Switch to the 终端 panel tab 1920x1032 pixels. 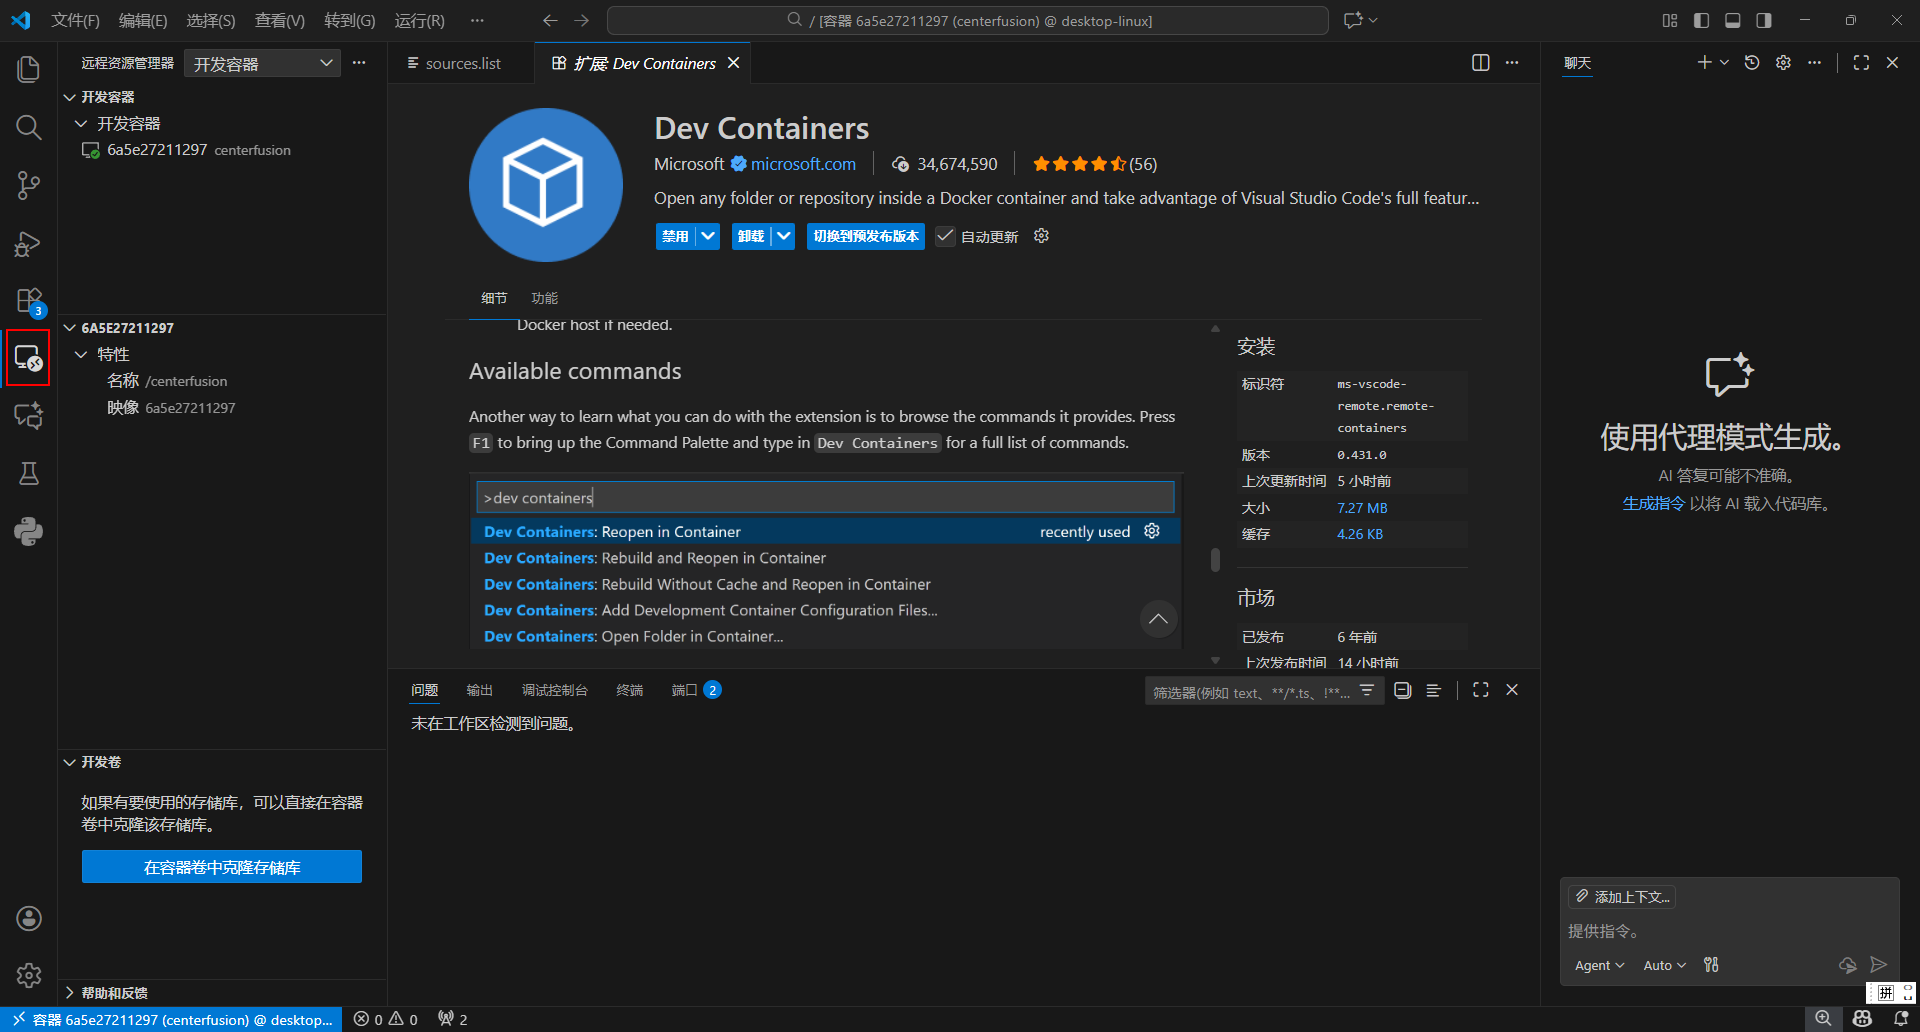coord(630,690)
